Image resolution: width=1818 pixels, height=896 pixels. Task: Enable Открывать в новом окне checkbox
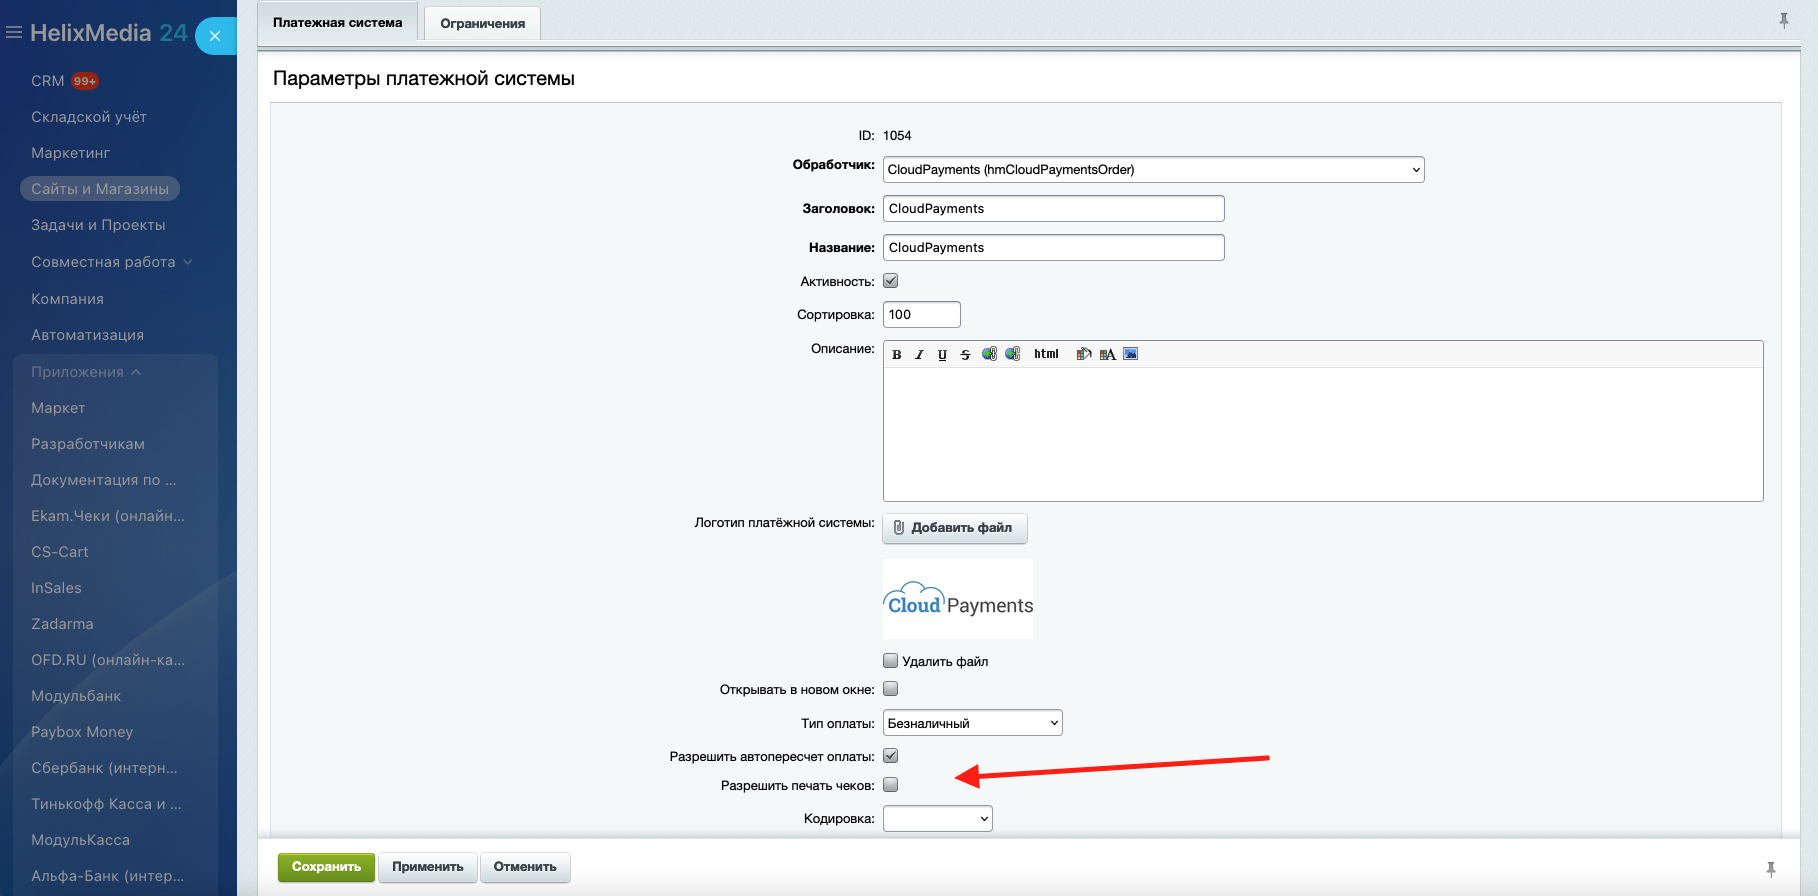coord(891,688)
